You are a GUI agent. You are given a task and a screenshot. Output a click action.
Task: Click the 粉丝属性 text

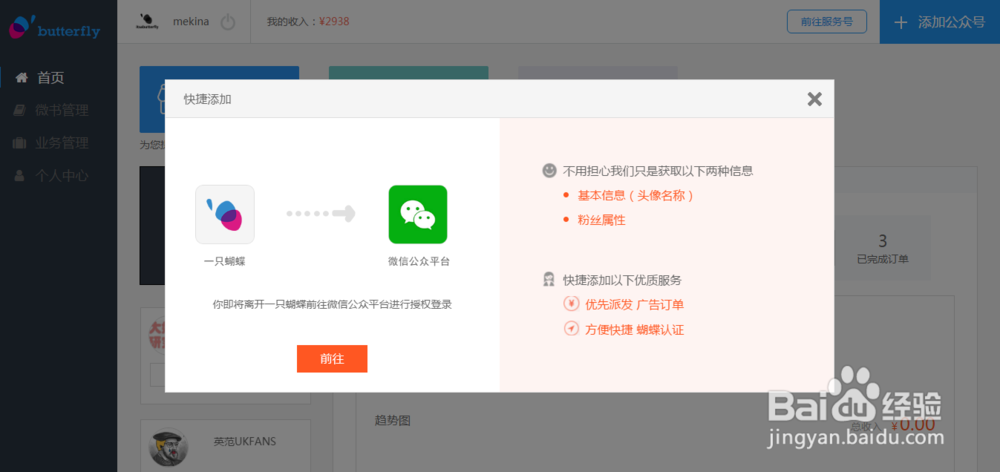click(601, 220)
